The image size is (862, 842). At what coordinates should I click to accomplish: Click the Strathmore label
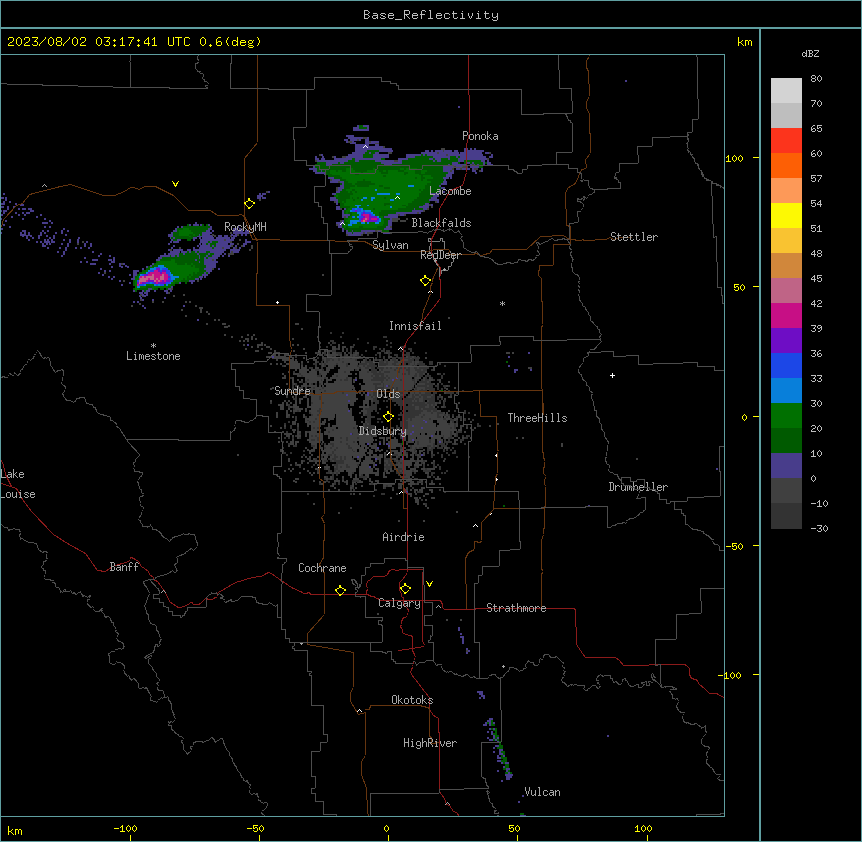click(516, 608)
